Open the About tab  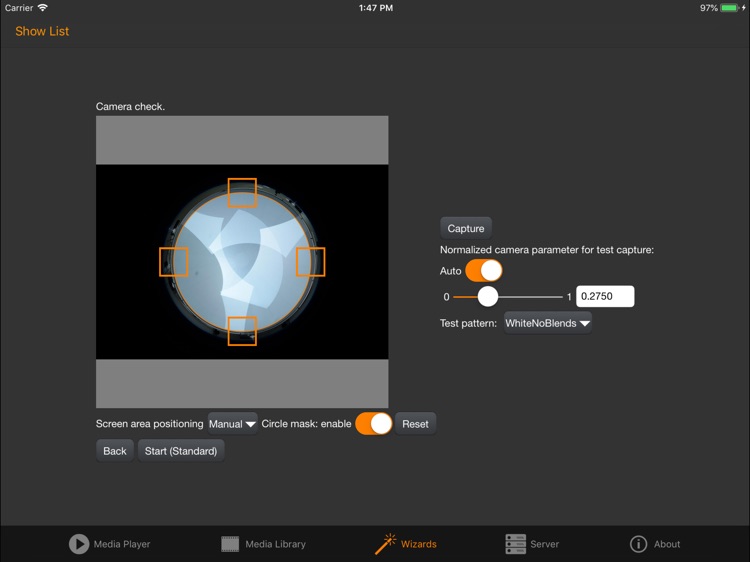point(655,544)
